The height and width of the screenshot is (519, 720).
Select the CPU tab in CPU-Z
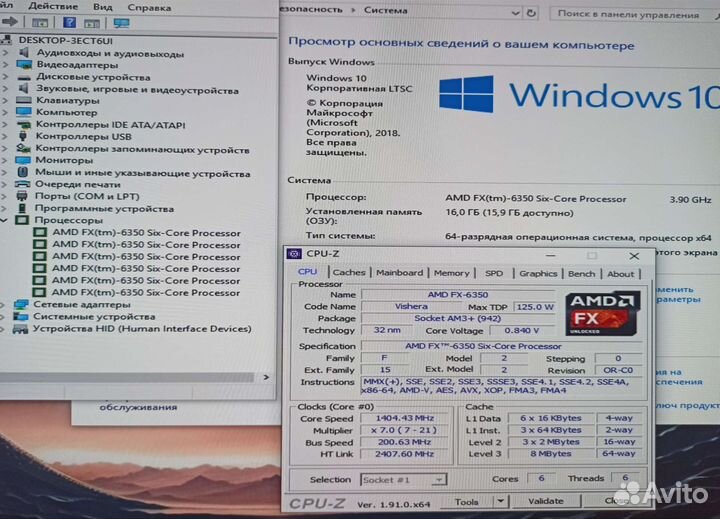pos(307,271)
